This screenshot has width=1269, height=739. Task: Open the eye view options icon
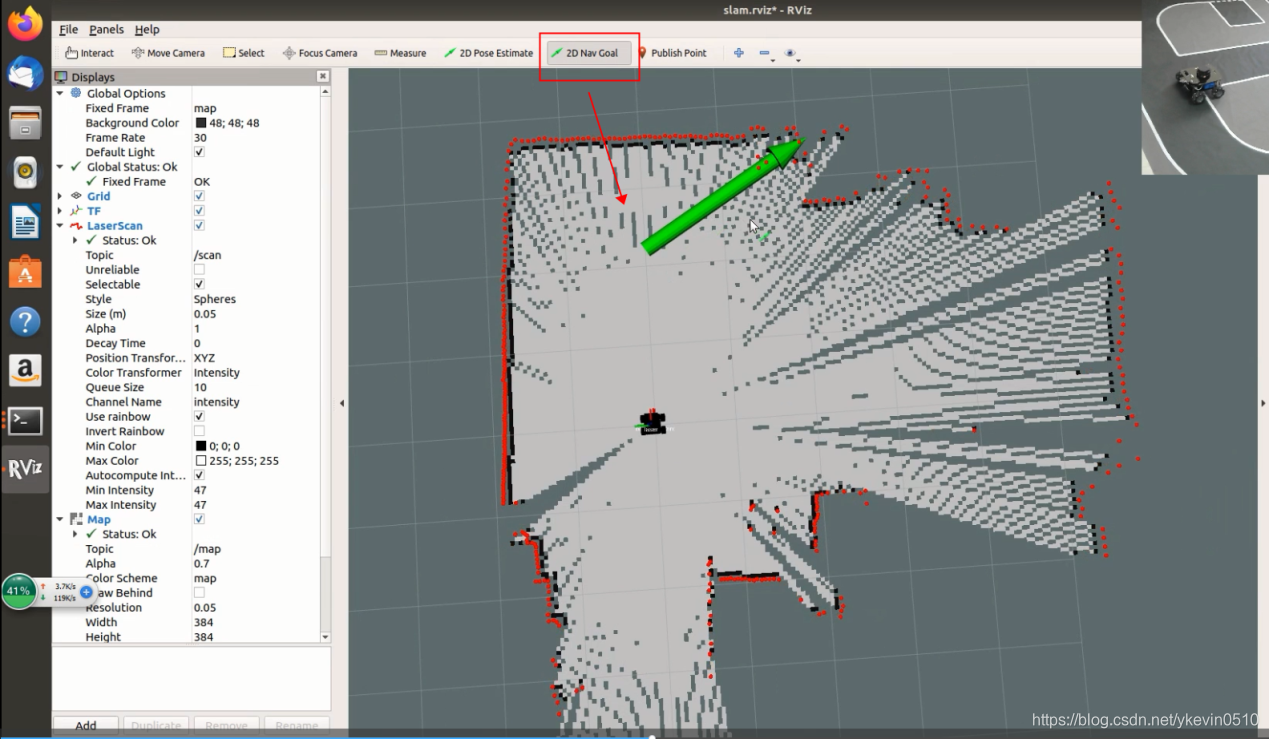[x=791, y=53]
